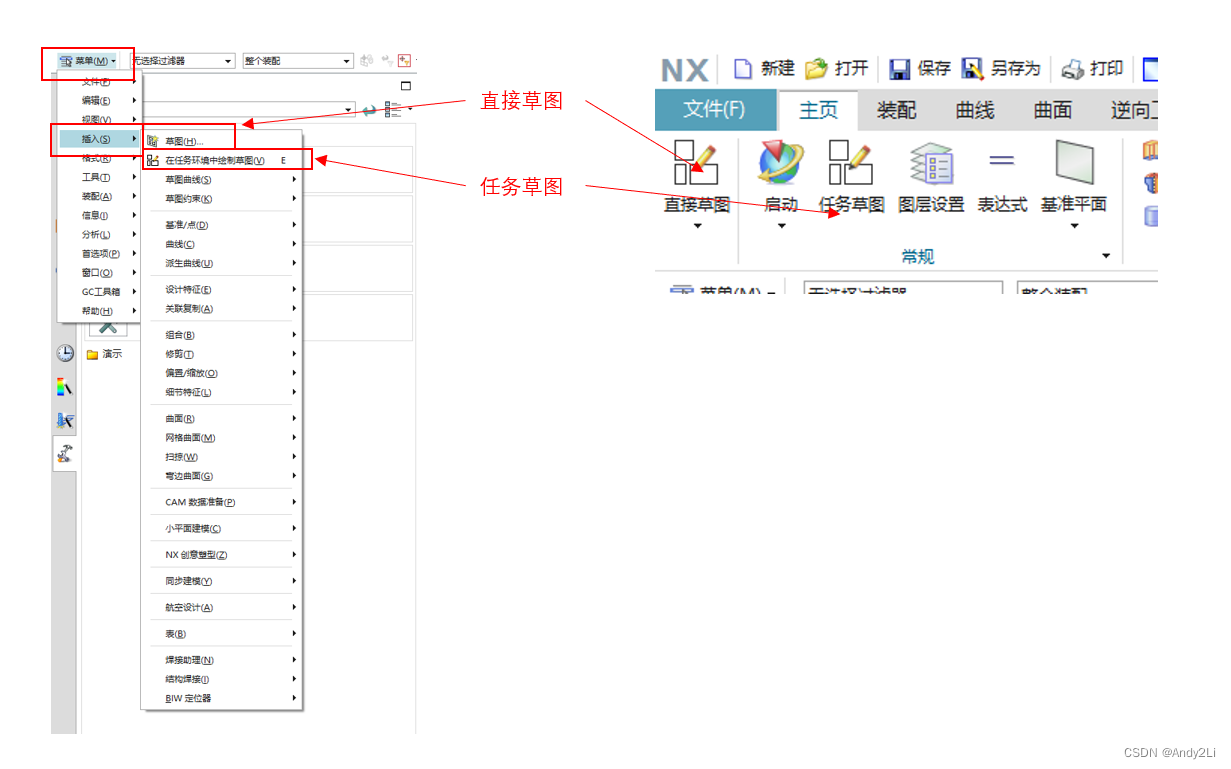Click the 启动 launch globe icon
This screenshot has height=769, width=1231.
(781, 163)
